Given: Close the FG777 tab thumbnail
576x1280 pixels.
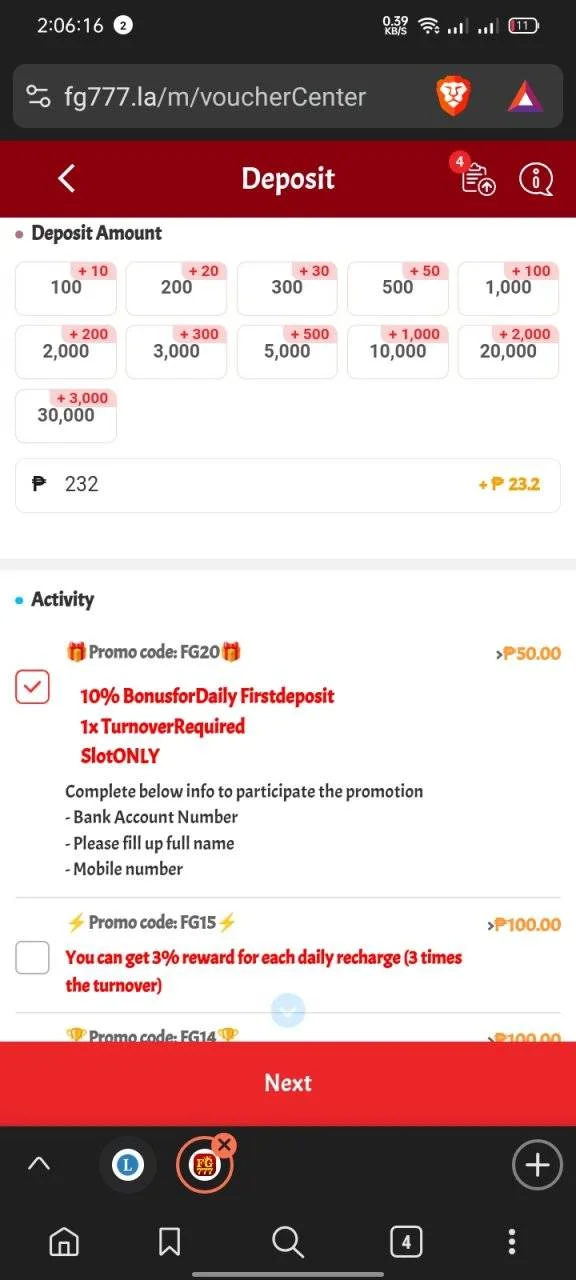Looking at the screenshot, I should 225,1145.
